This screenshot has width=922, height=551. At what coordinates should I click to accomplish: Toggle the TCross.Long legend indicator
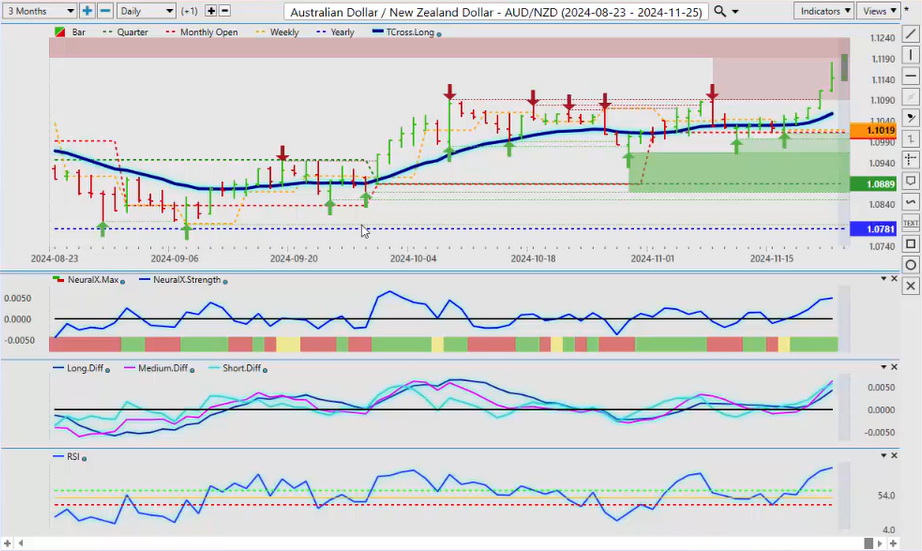click(404, 32)
